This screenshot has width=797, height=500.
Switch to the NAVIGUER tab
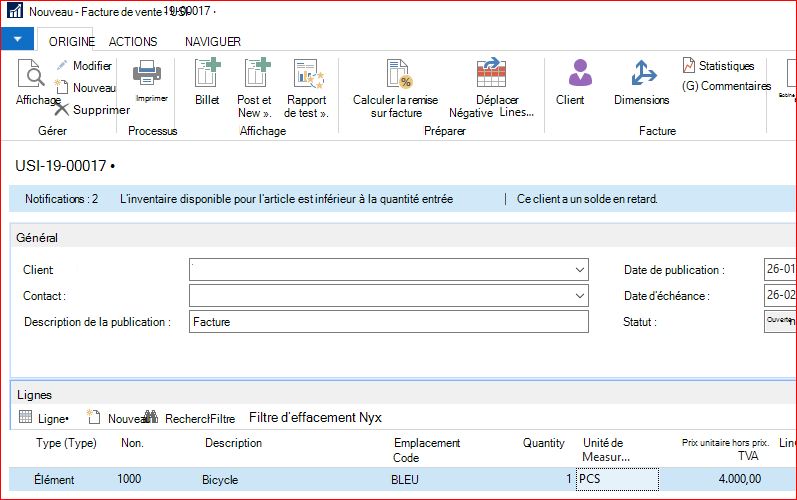click(213, 42)
